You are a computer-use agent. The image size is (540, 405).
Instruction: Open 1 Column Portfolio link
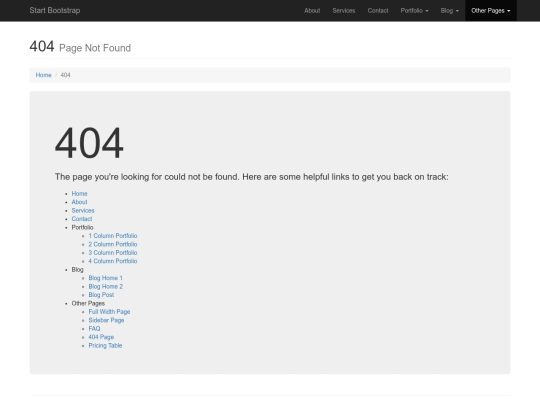(113, 236)
